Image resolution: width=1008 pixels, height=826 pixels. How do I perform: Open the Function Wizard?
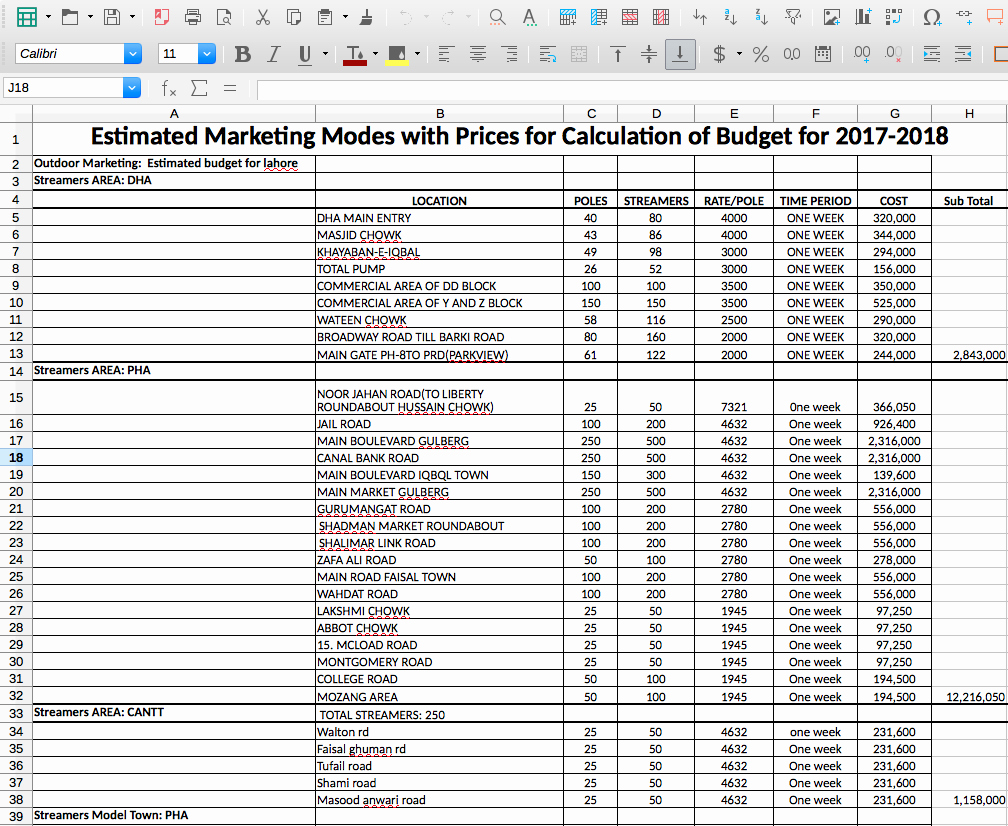tap(168, 88)
